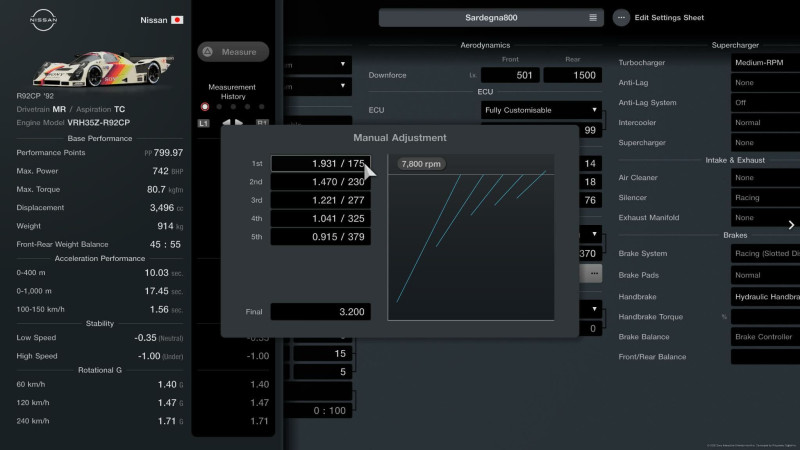The width and height of the screenshot is (800, 450).
Task: Select the first measurement history dot
Action: 205,107
